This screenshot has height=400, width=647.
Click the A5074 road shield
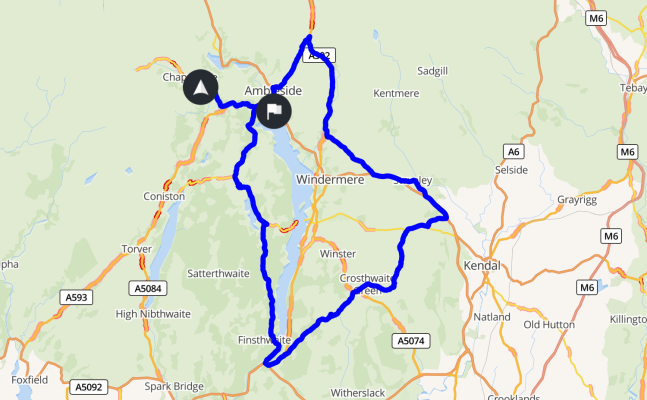pos(411,341)
